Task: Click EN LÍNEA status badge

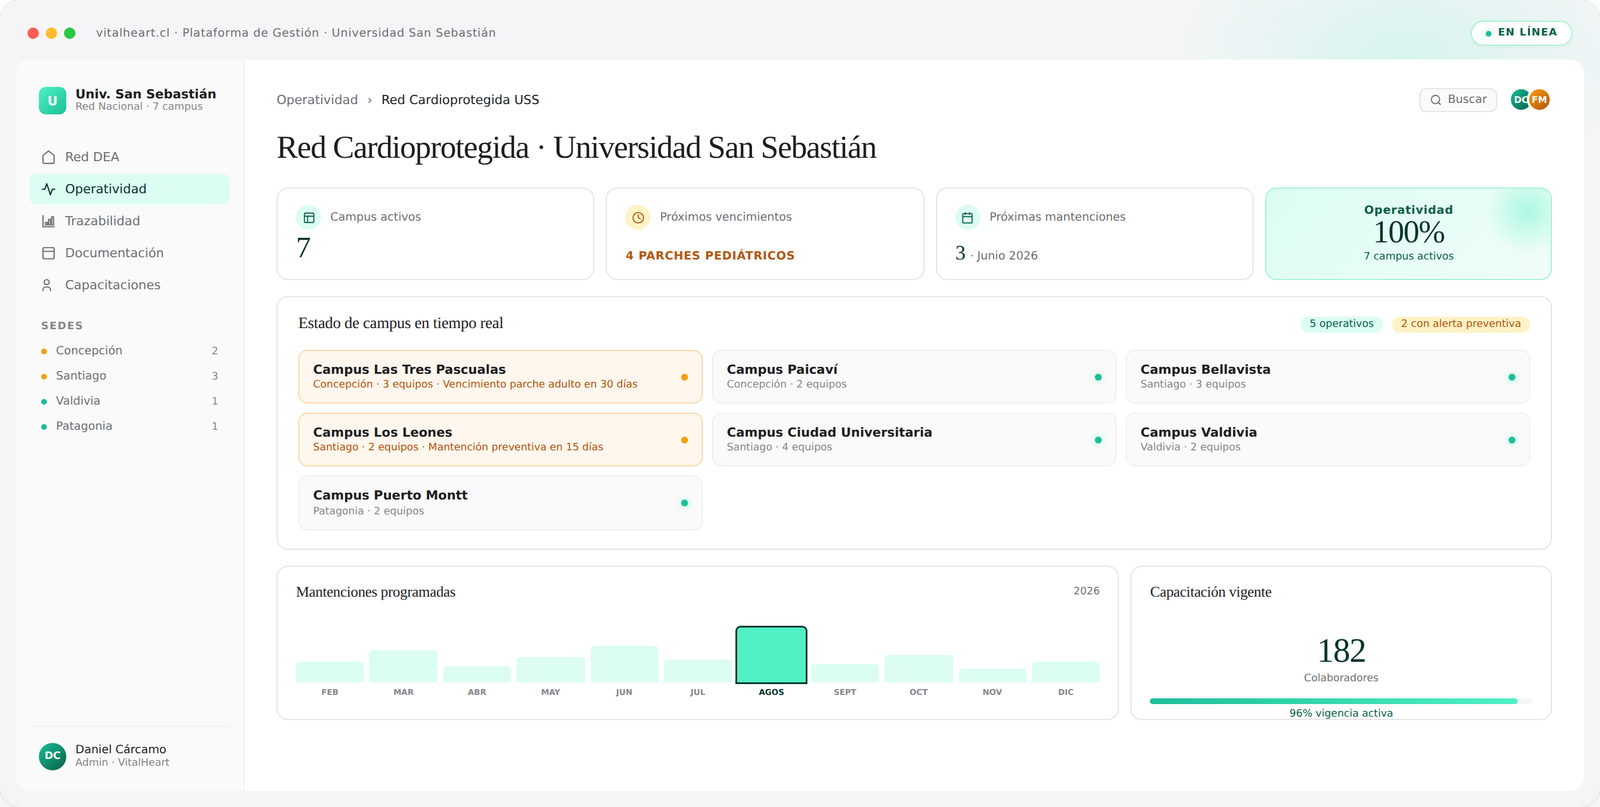Action: [1521, 33]
